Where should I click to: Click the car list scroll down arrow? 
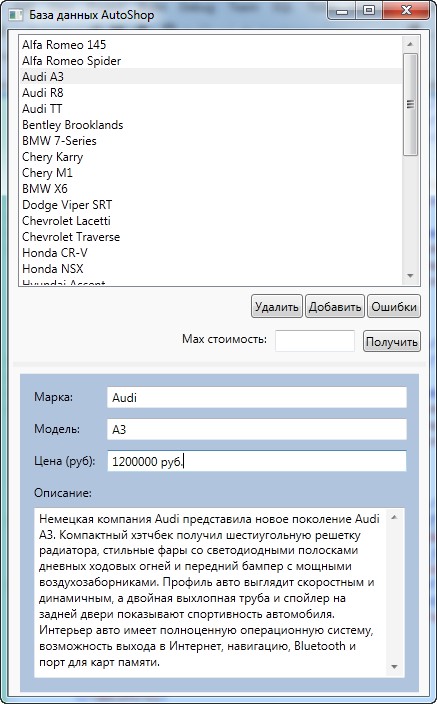(x=410, y=276)
